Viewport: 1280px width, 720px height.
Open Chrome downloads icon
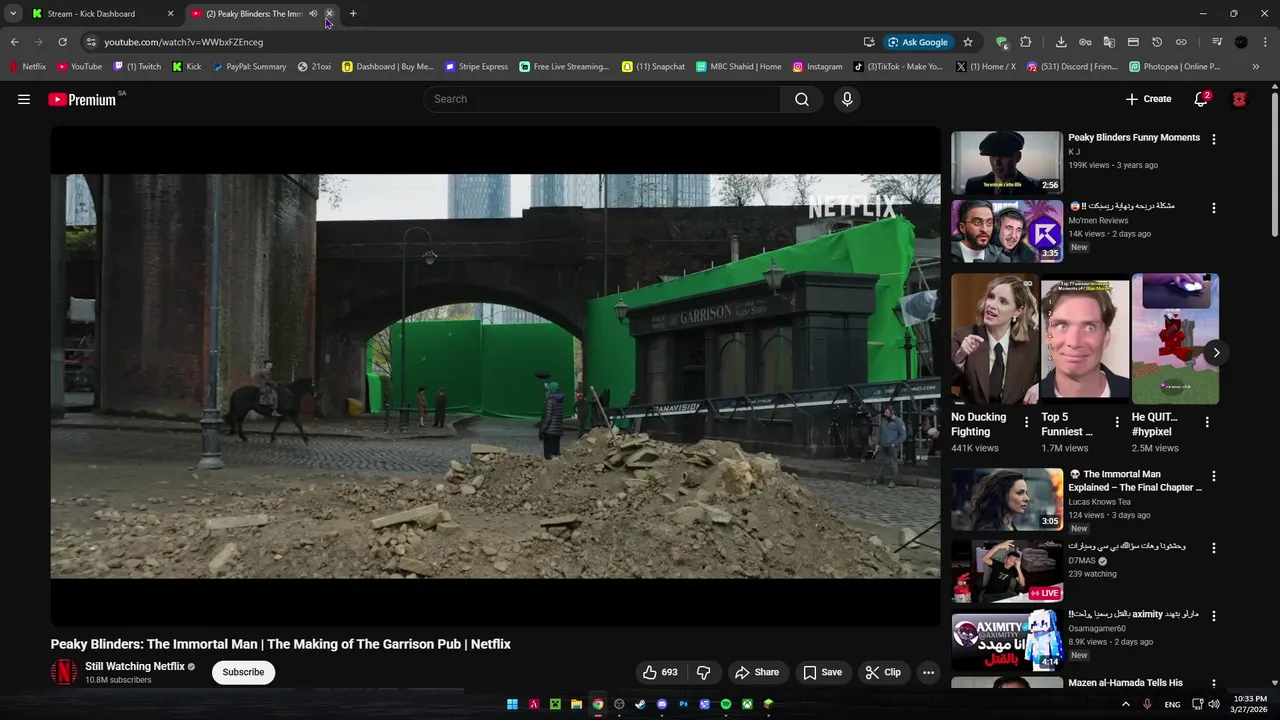(1061, 42)
